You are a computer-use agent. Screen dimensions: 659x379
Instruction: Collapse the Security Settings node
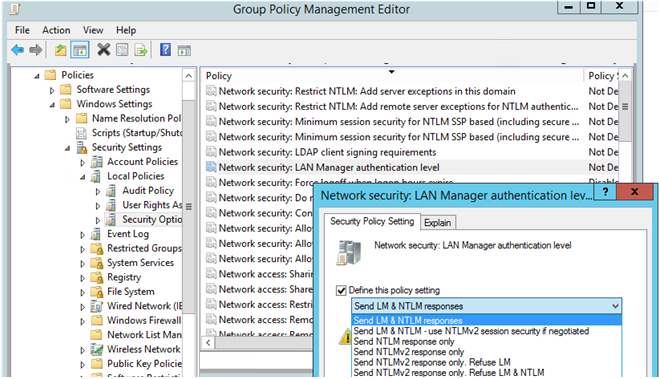coord(67,148)
